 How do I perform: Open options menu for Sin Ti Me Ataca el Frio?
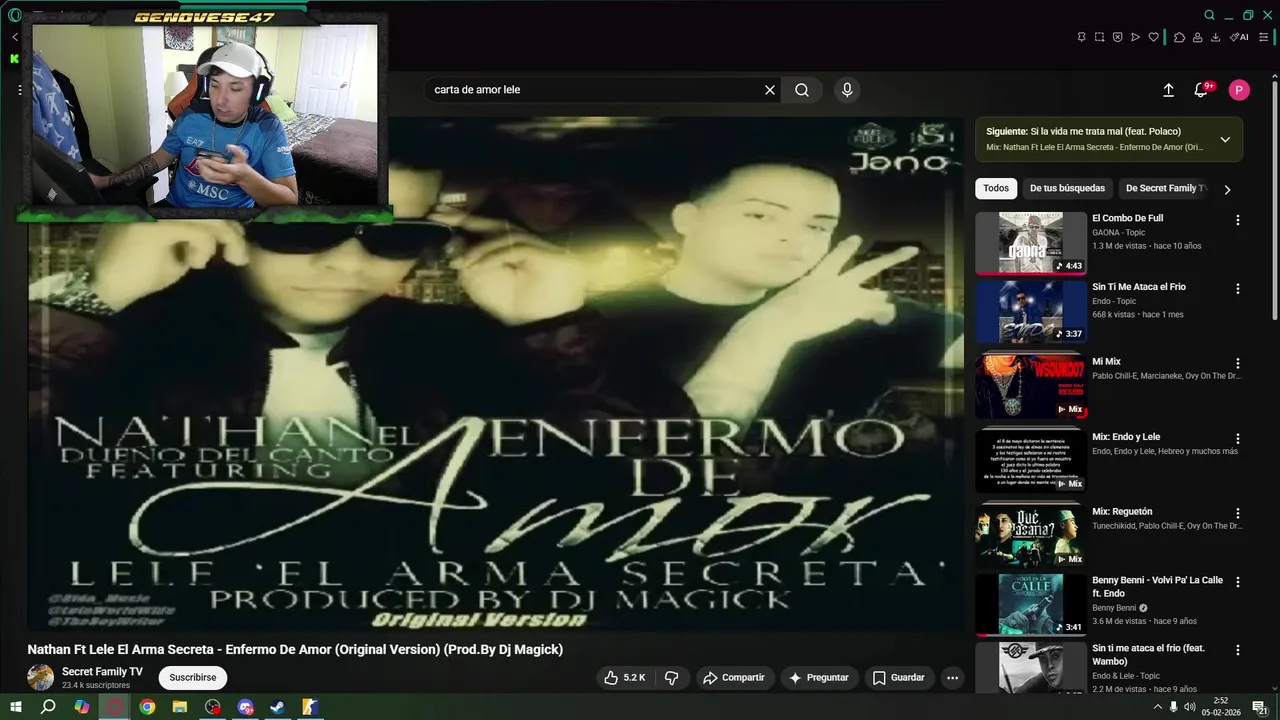tap(1237, 289)
